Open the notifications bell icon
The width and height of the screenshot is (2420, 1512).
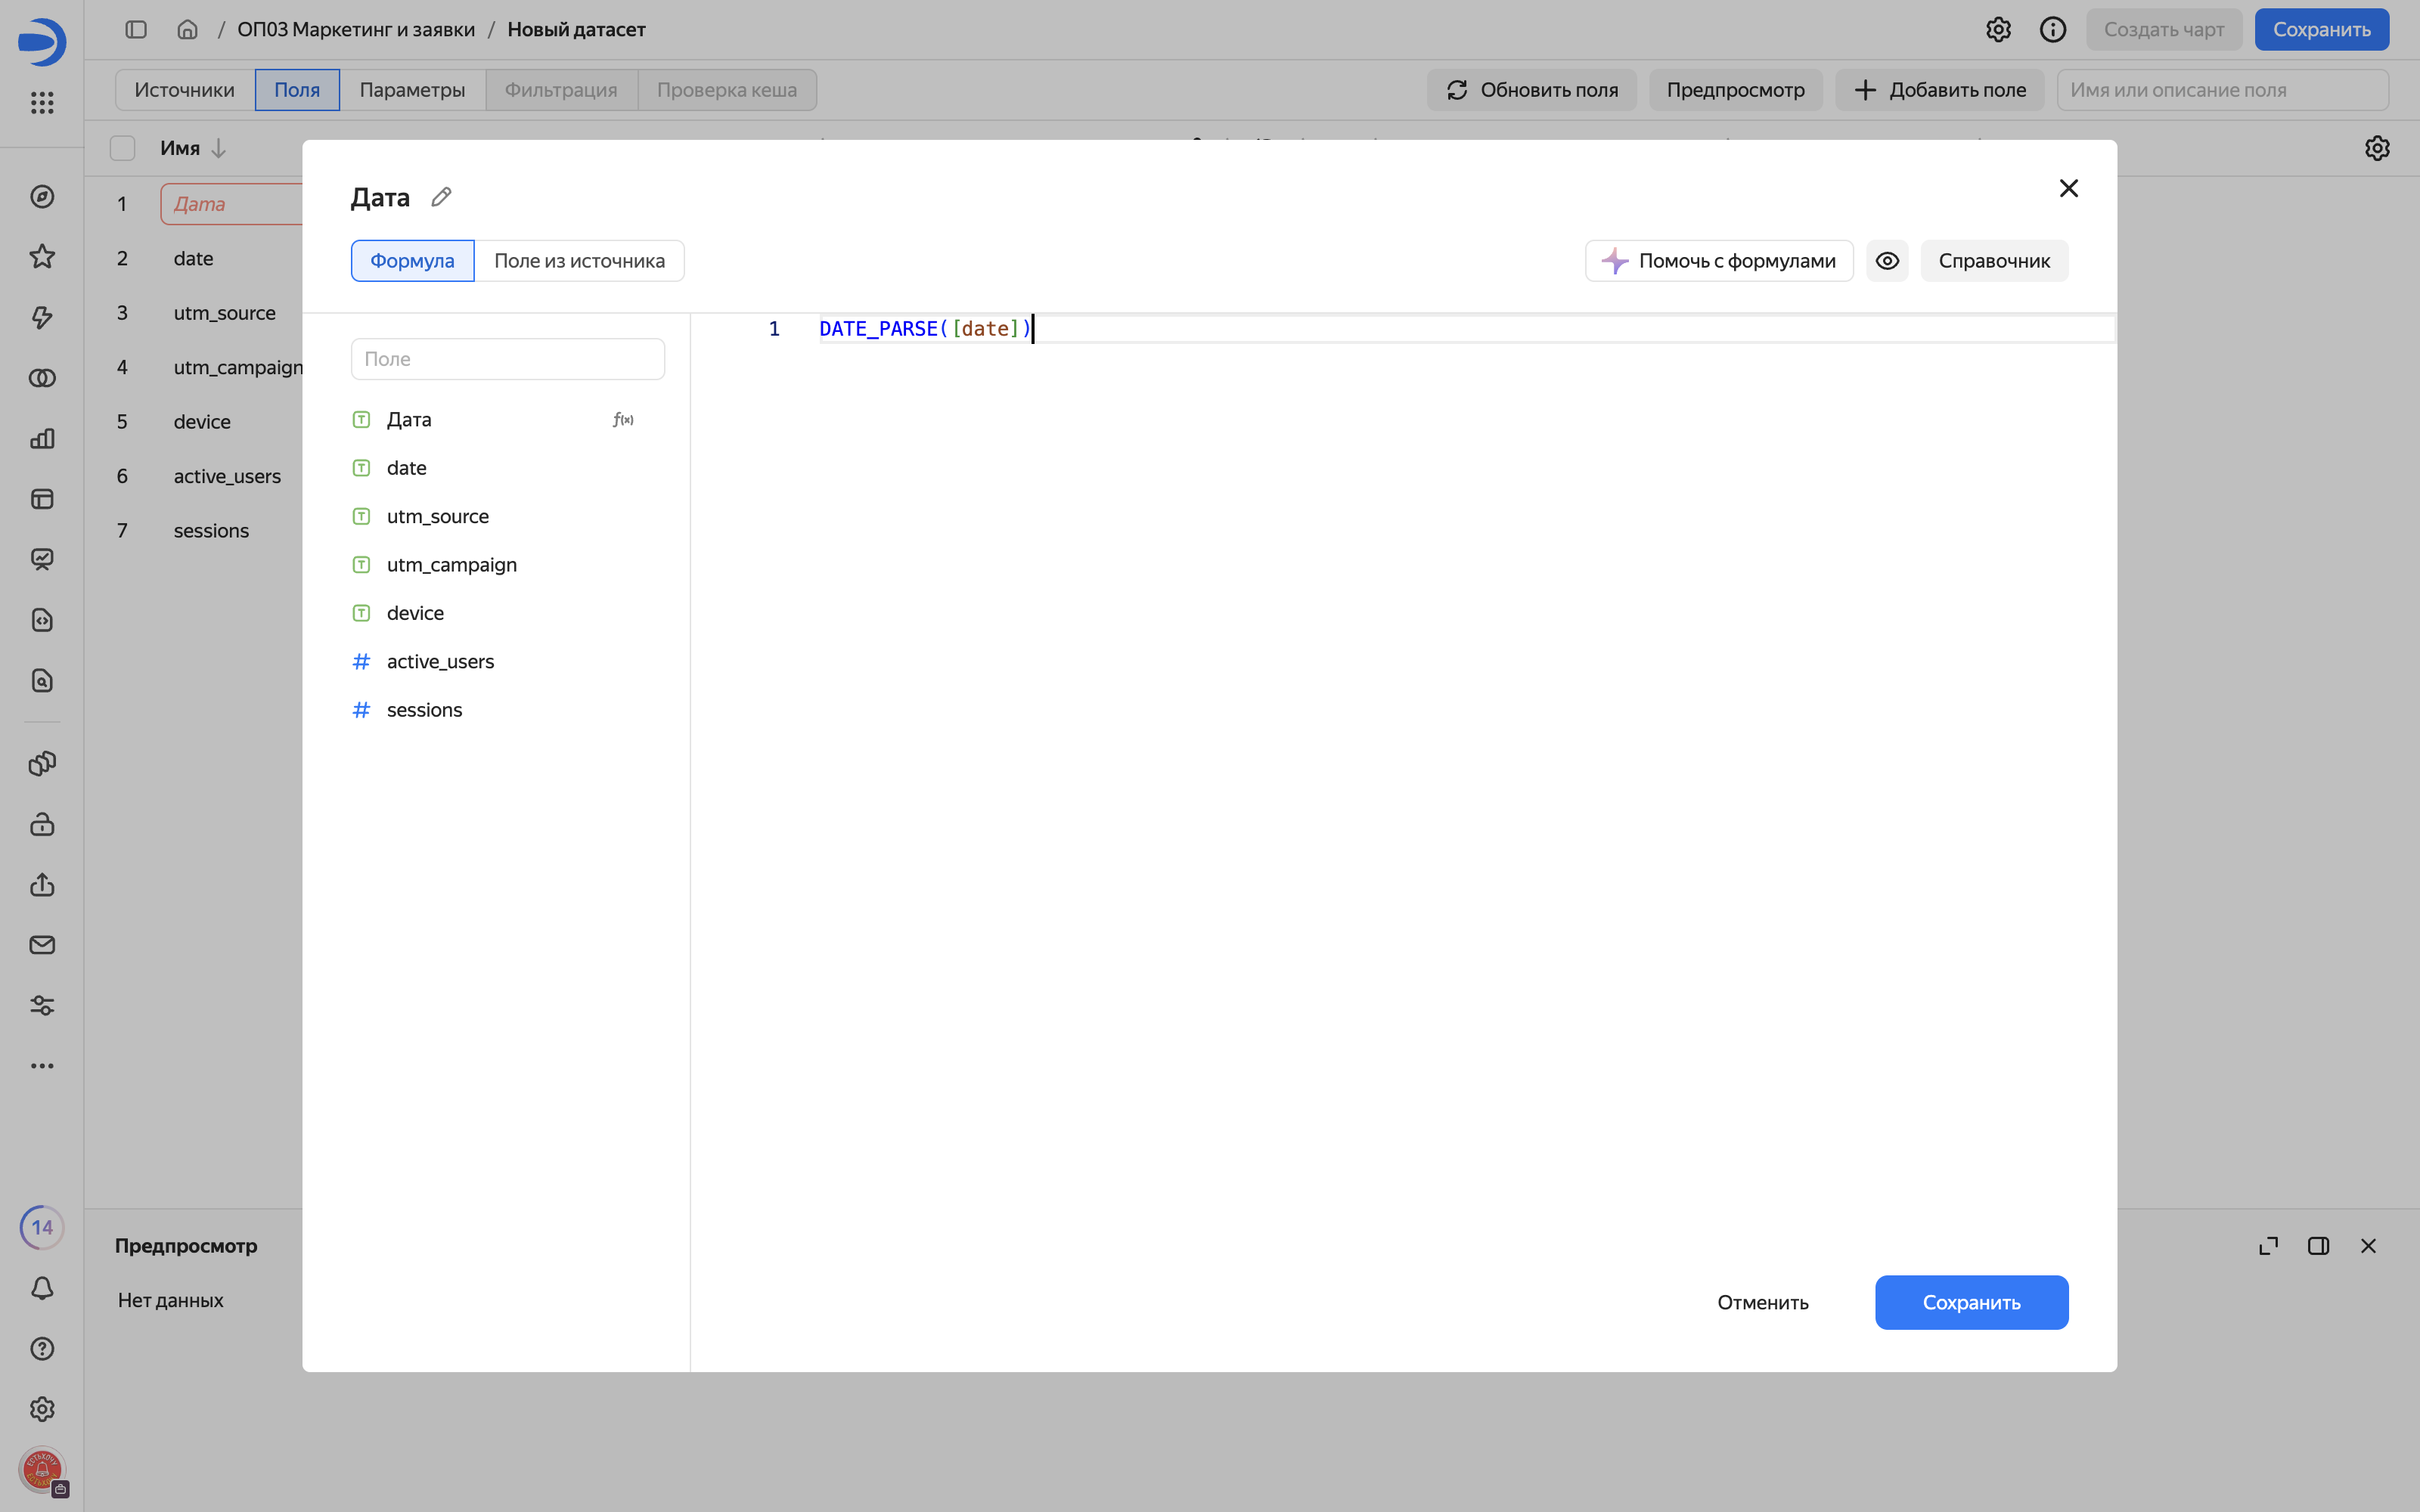coord(42,1288)
